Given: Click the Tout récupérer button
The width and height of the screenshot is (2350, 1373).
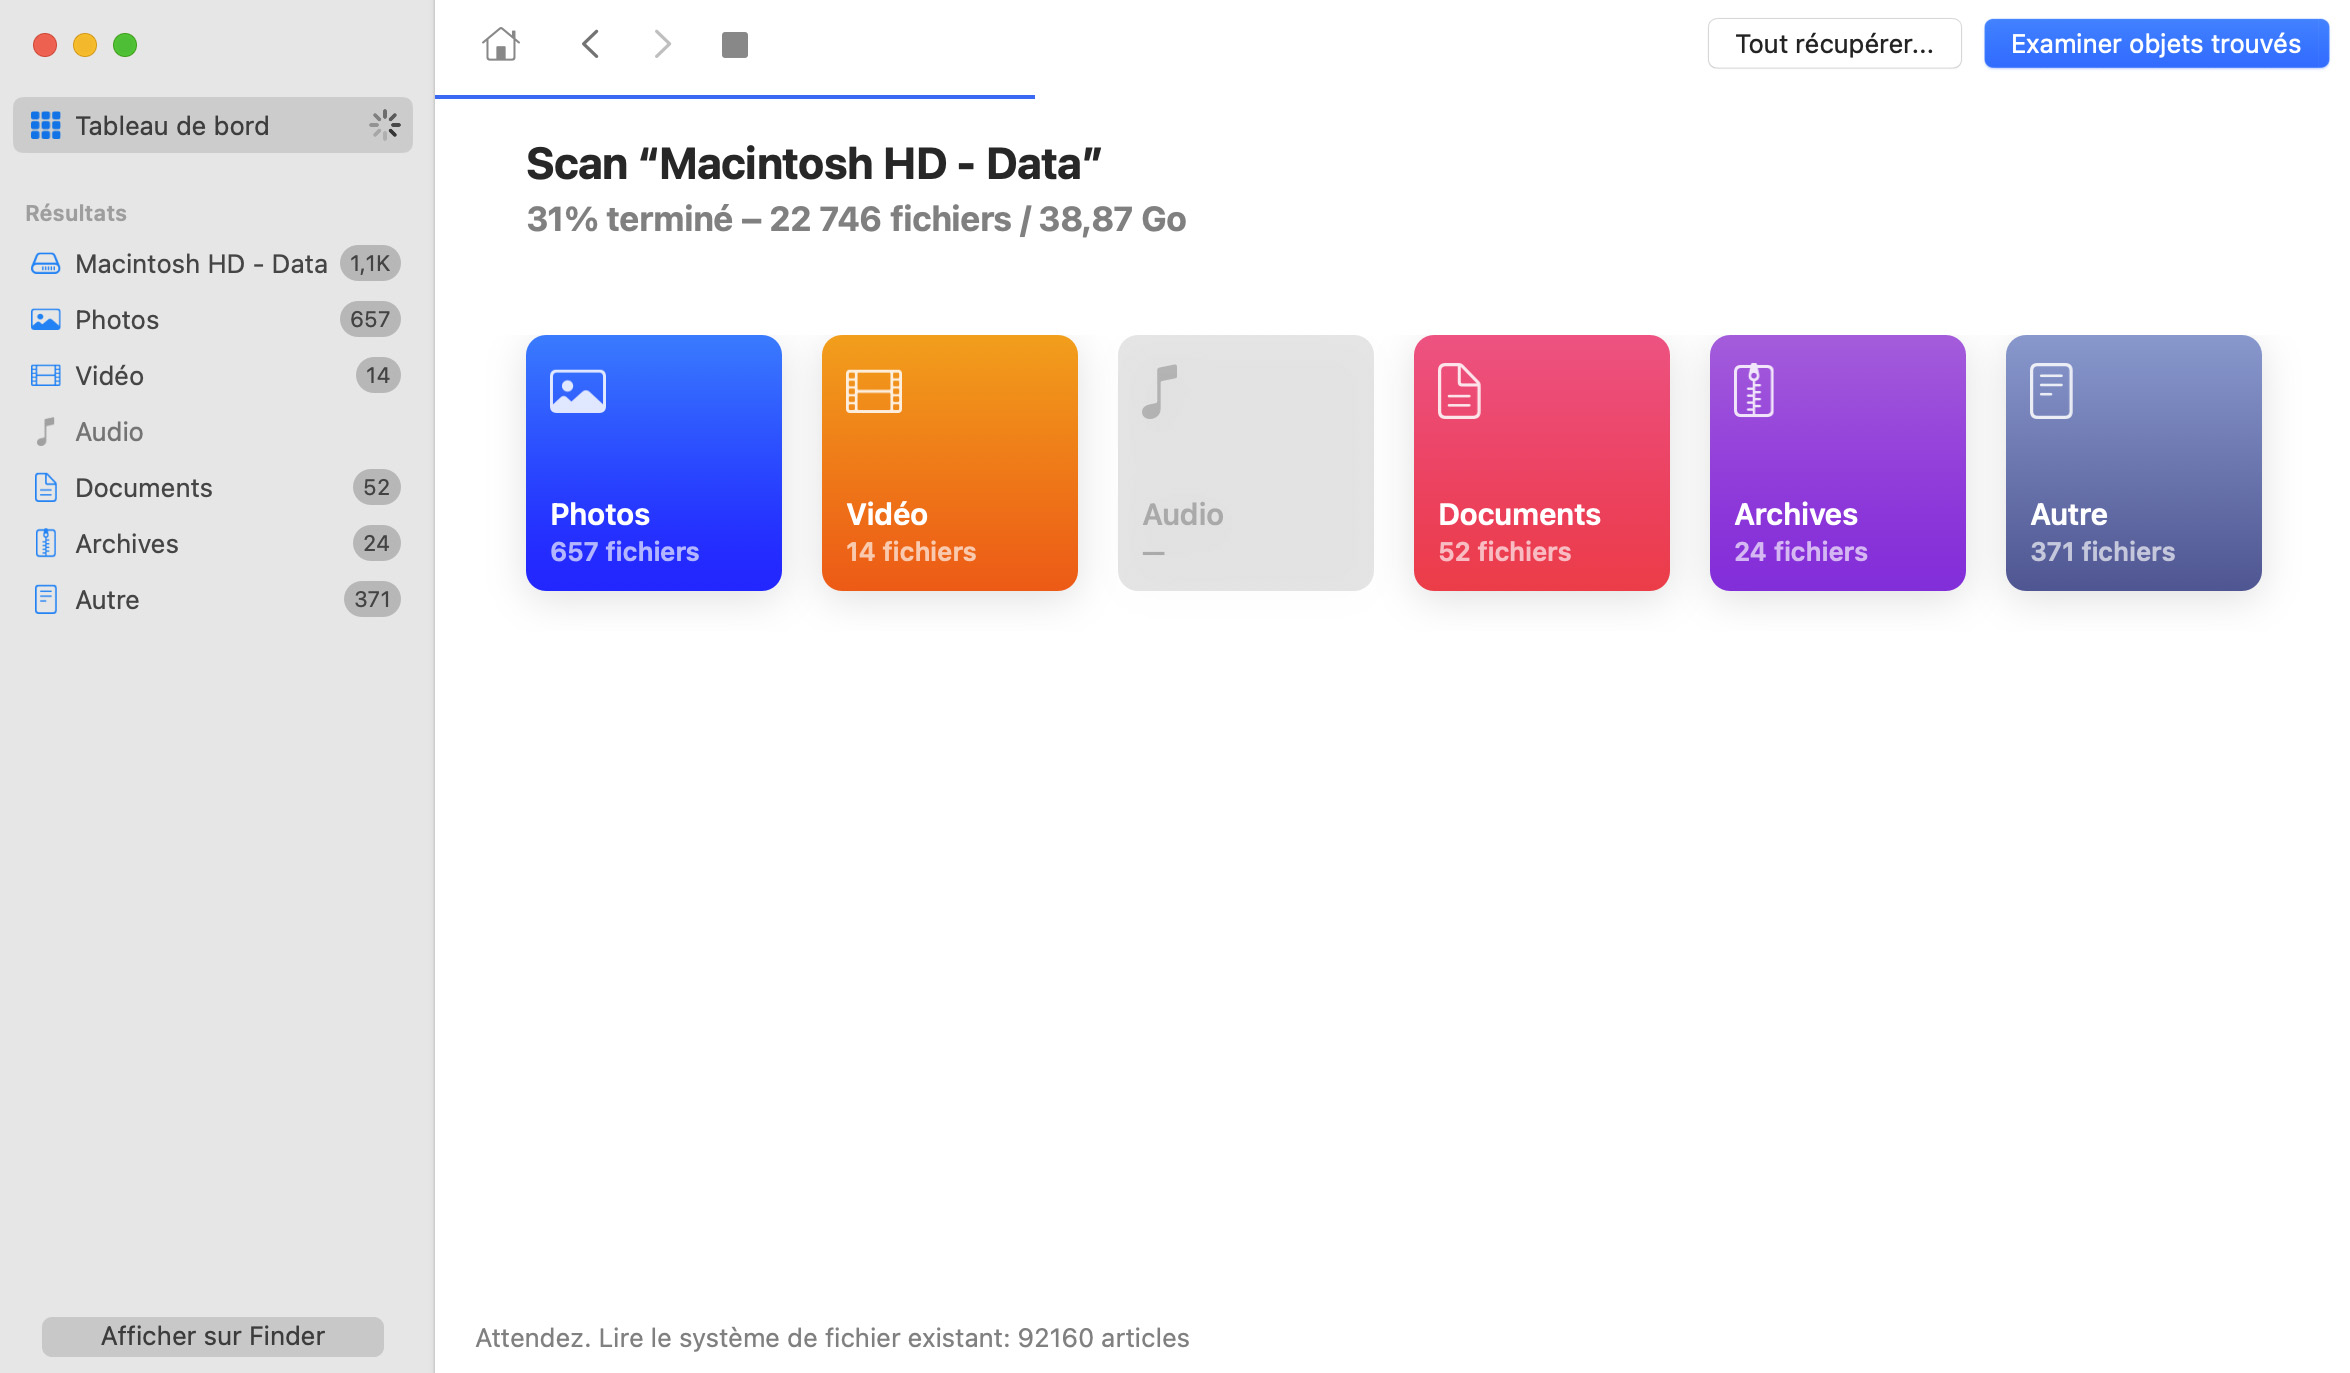Looking at the screenshot, I should [1830, 44].
